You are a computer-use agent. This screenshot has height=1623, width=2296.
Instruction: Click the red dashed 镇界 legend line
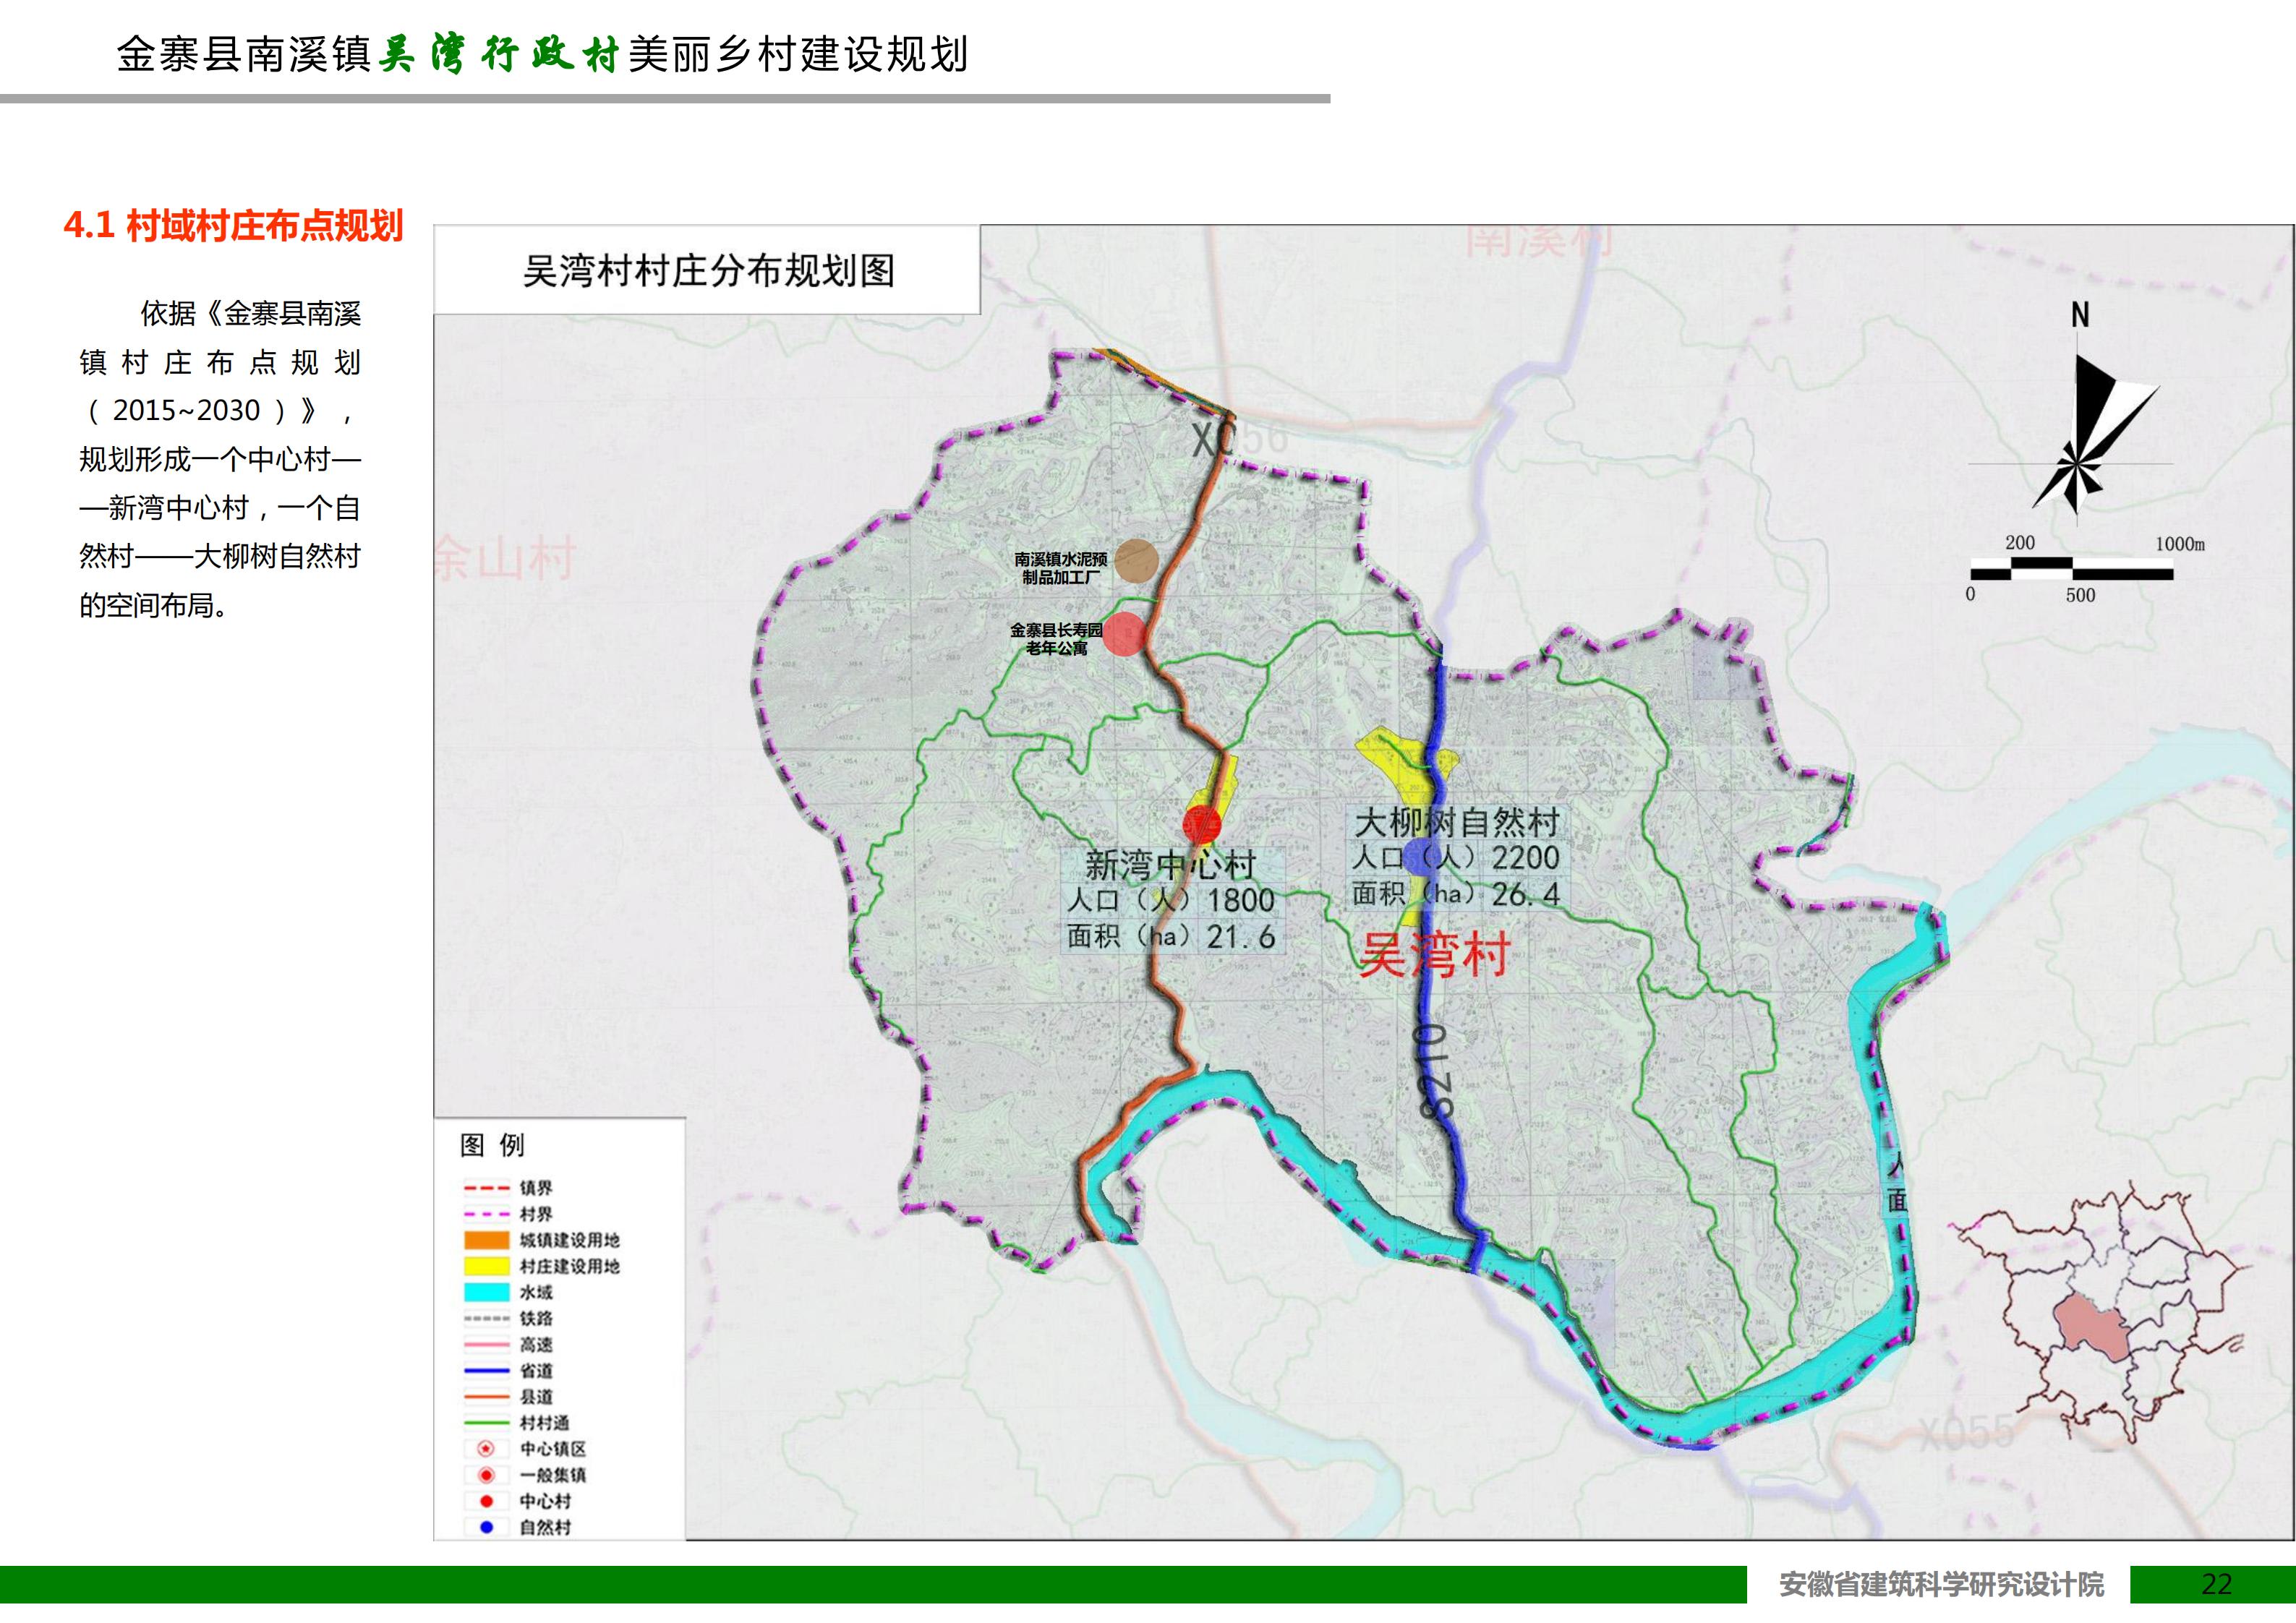[x=486, y=1188]
